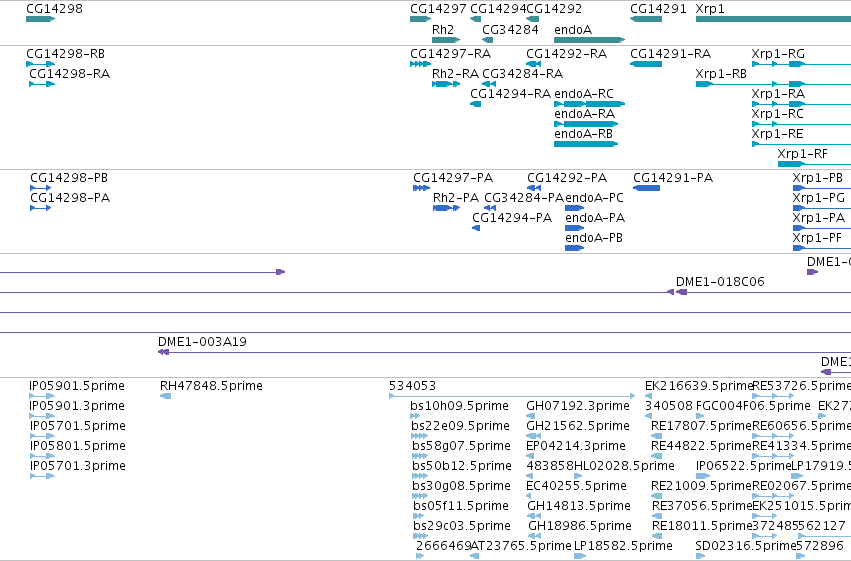Viewport: 851px width, 561px height.
Task: Select the Xrp1-RF transcript label
Action: [803, 154]
